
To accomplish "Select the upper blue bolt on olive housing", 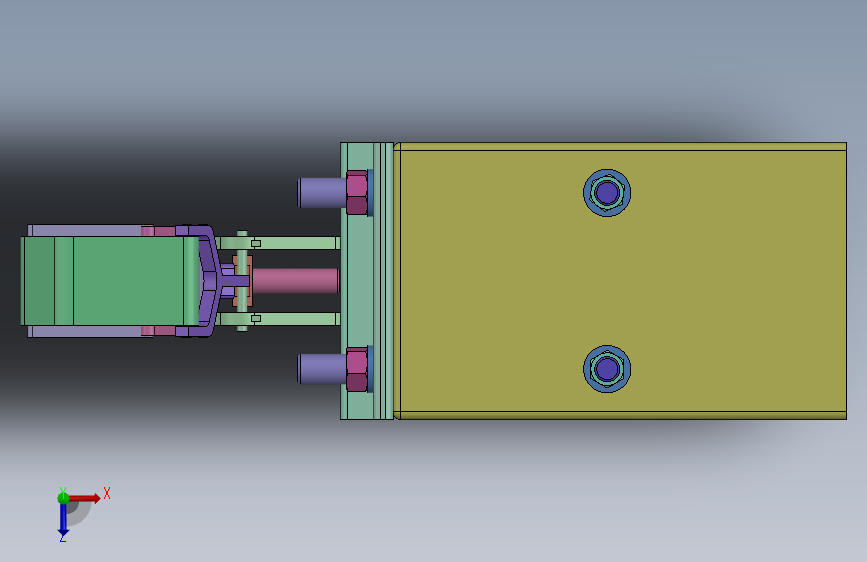I will click(x=607, y=193).
